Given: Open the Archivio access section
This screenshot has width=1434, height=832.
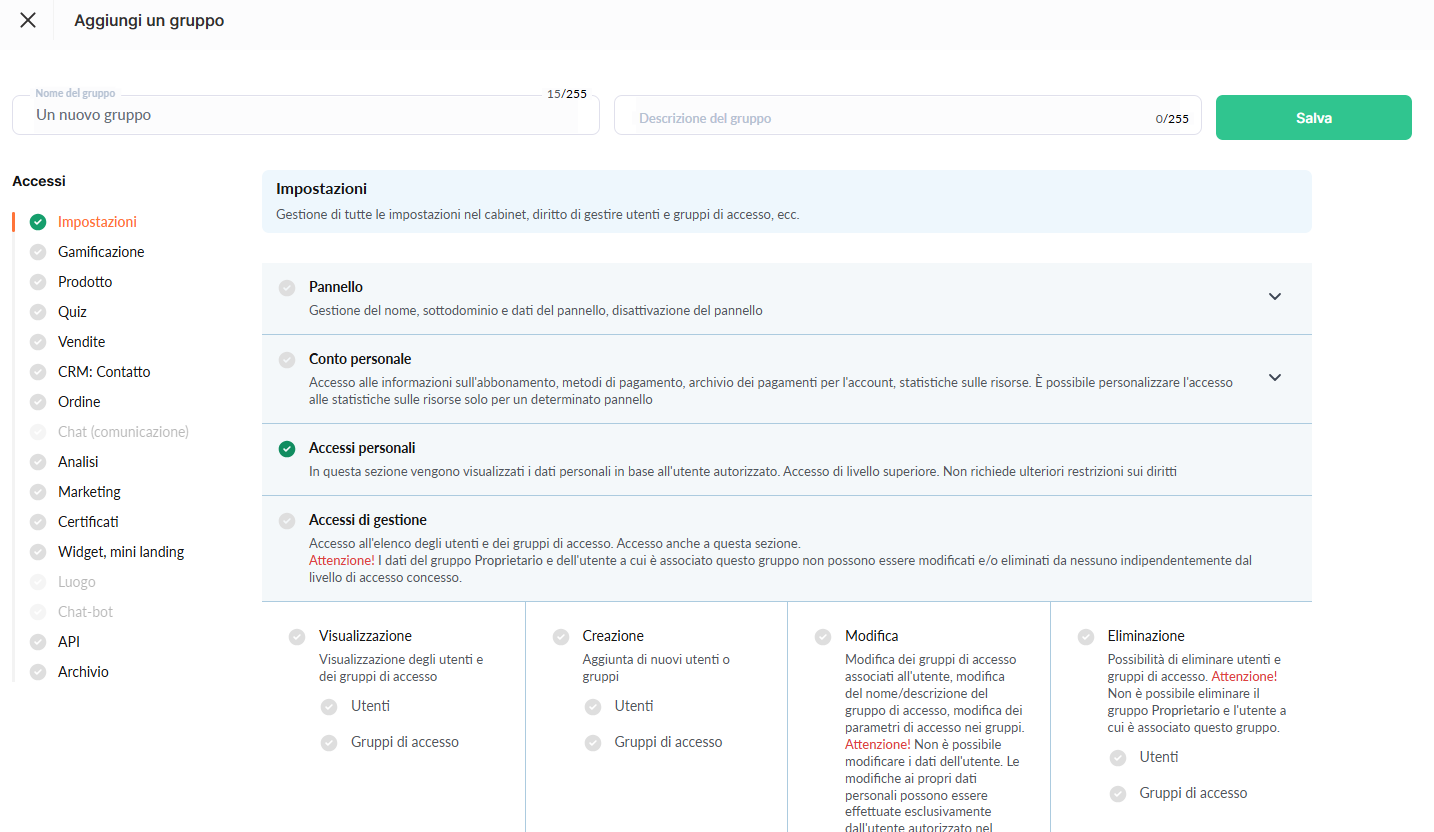Looking at the screenshot, I should pyautogui.click(x=83, y=672).
